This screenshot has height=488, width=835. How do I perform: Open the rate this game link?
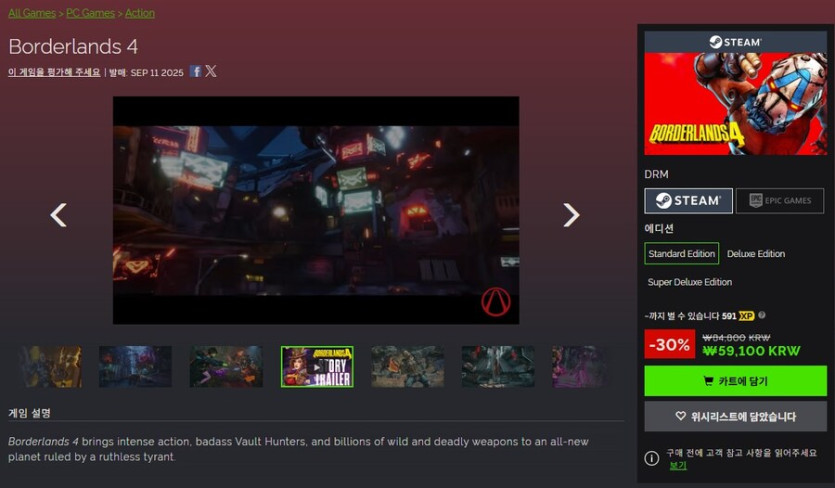(x=54, y=72)
